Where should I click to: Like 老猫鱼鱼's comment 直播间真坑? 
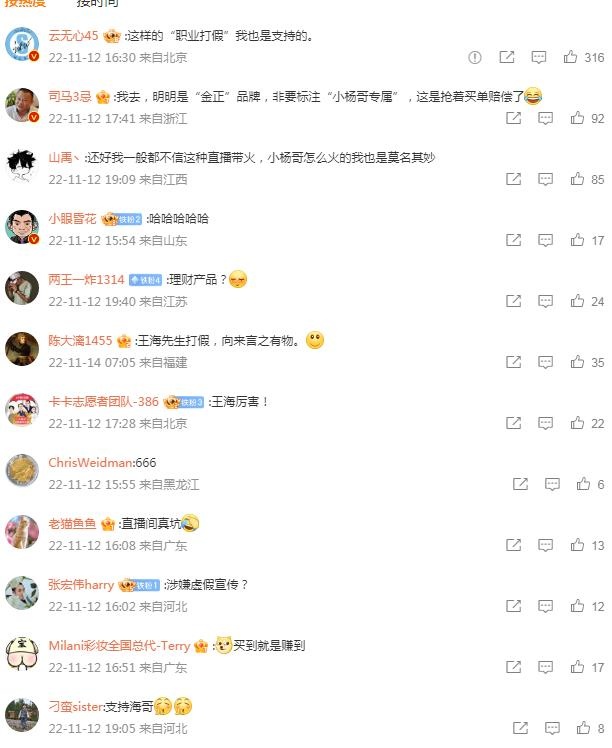577,545
